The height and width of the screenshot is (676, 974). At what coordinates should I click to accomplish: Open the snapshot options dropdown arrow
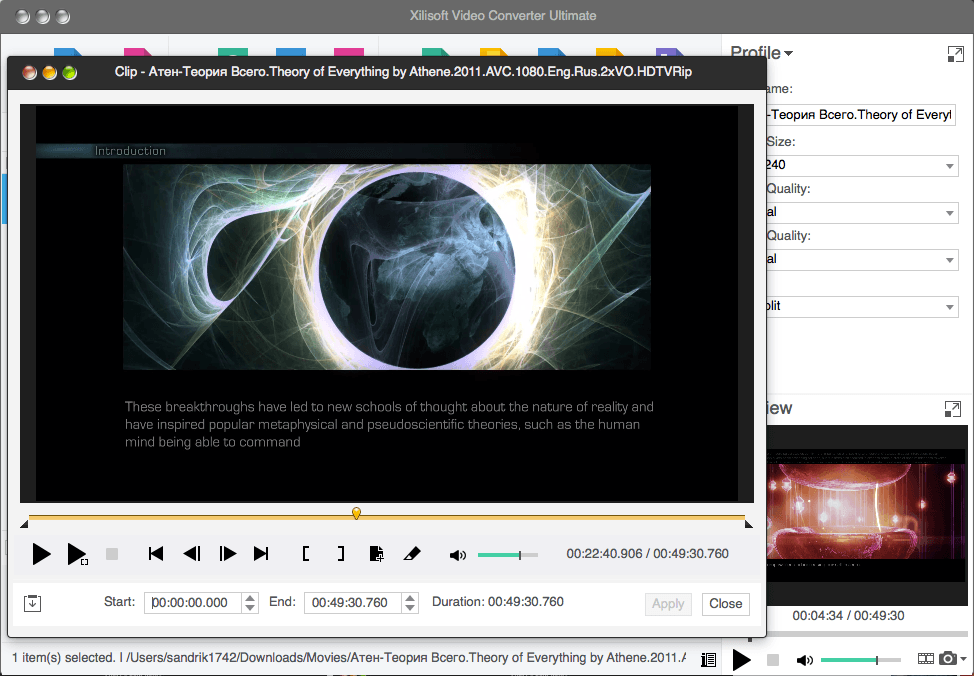click(x=963, y=659)
